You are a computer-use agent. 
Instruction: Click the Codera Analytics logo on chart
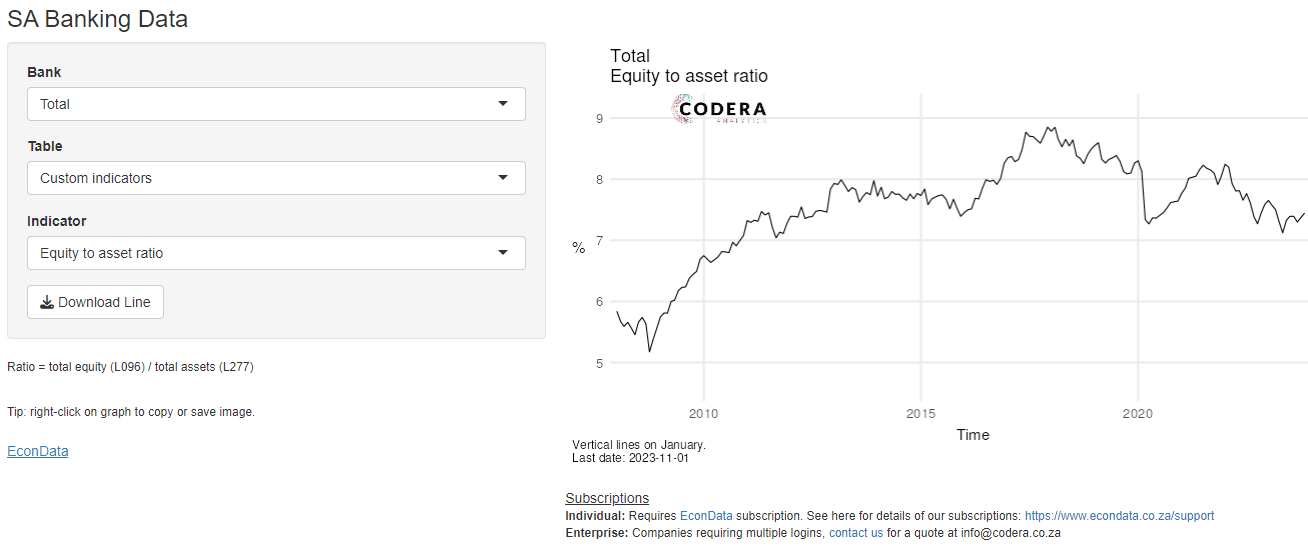click(x=719, y=109)
